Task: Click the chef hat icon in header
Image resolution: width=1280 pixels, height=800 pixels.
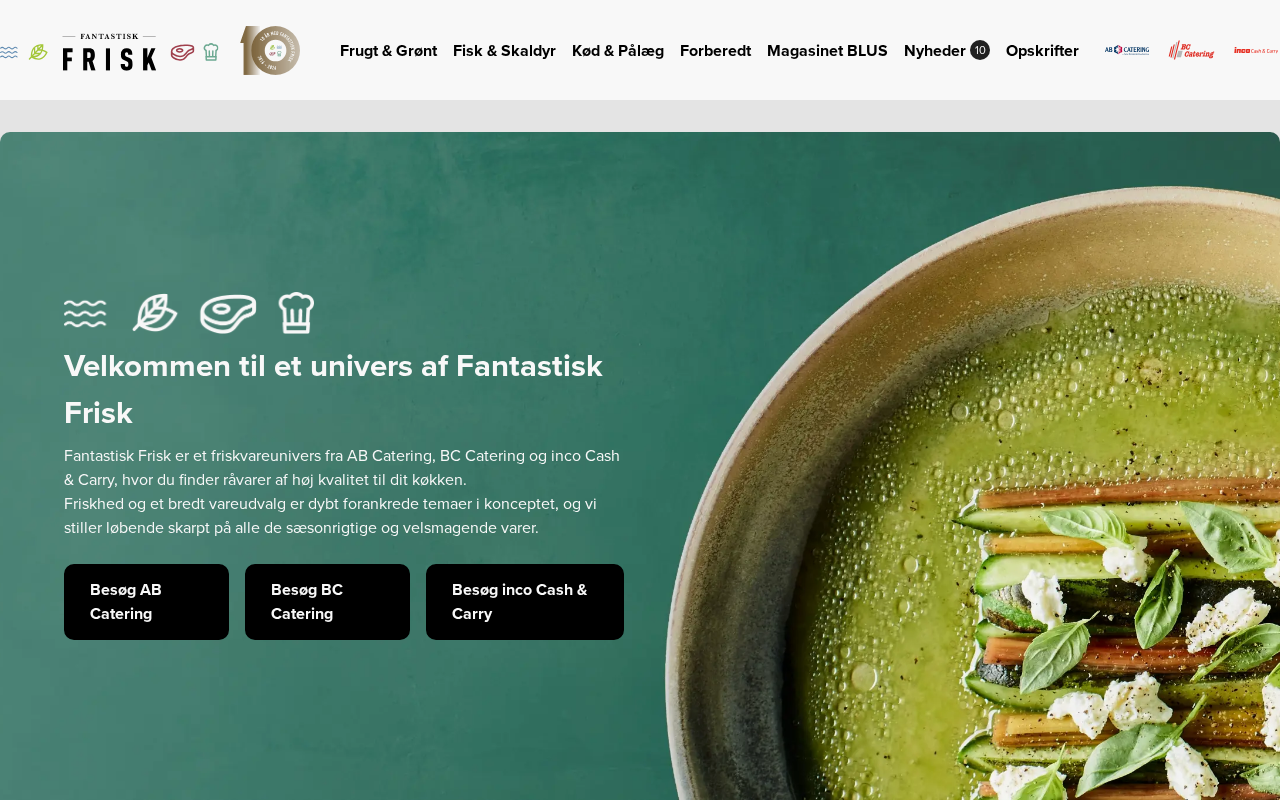Action: [211, 52]
